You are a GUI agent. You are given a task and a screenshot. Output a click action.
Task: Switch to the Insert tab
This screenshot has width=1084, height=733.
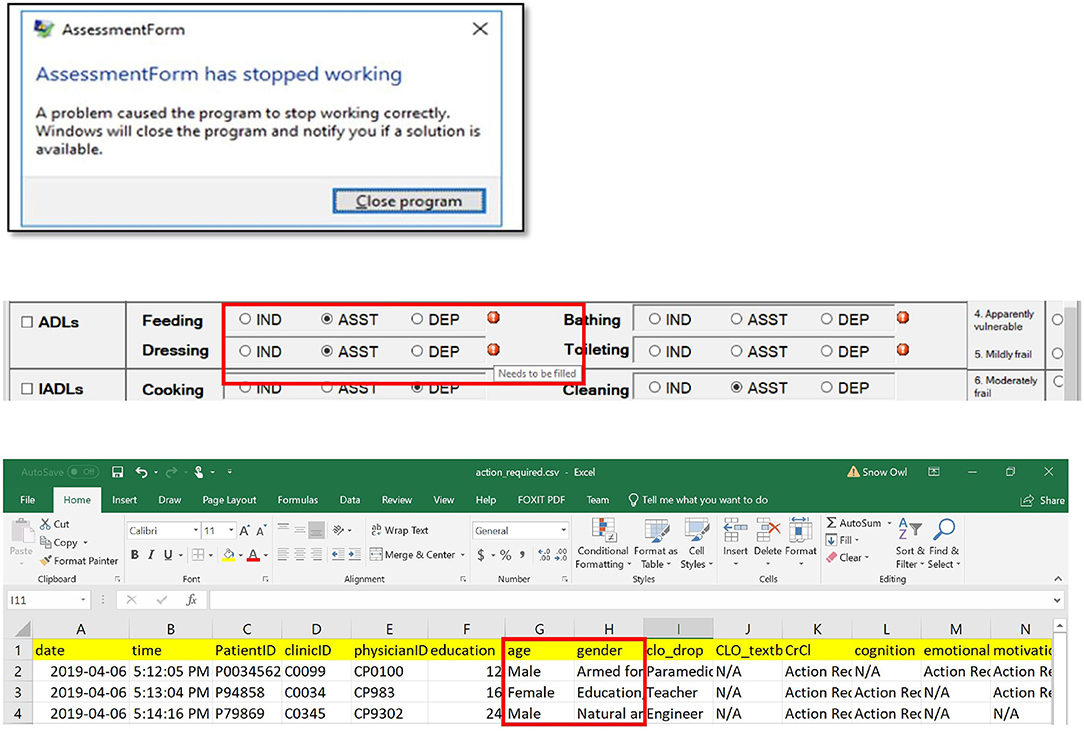tap(124, 500)
